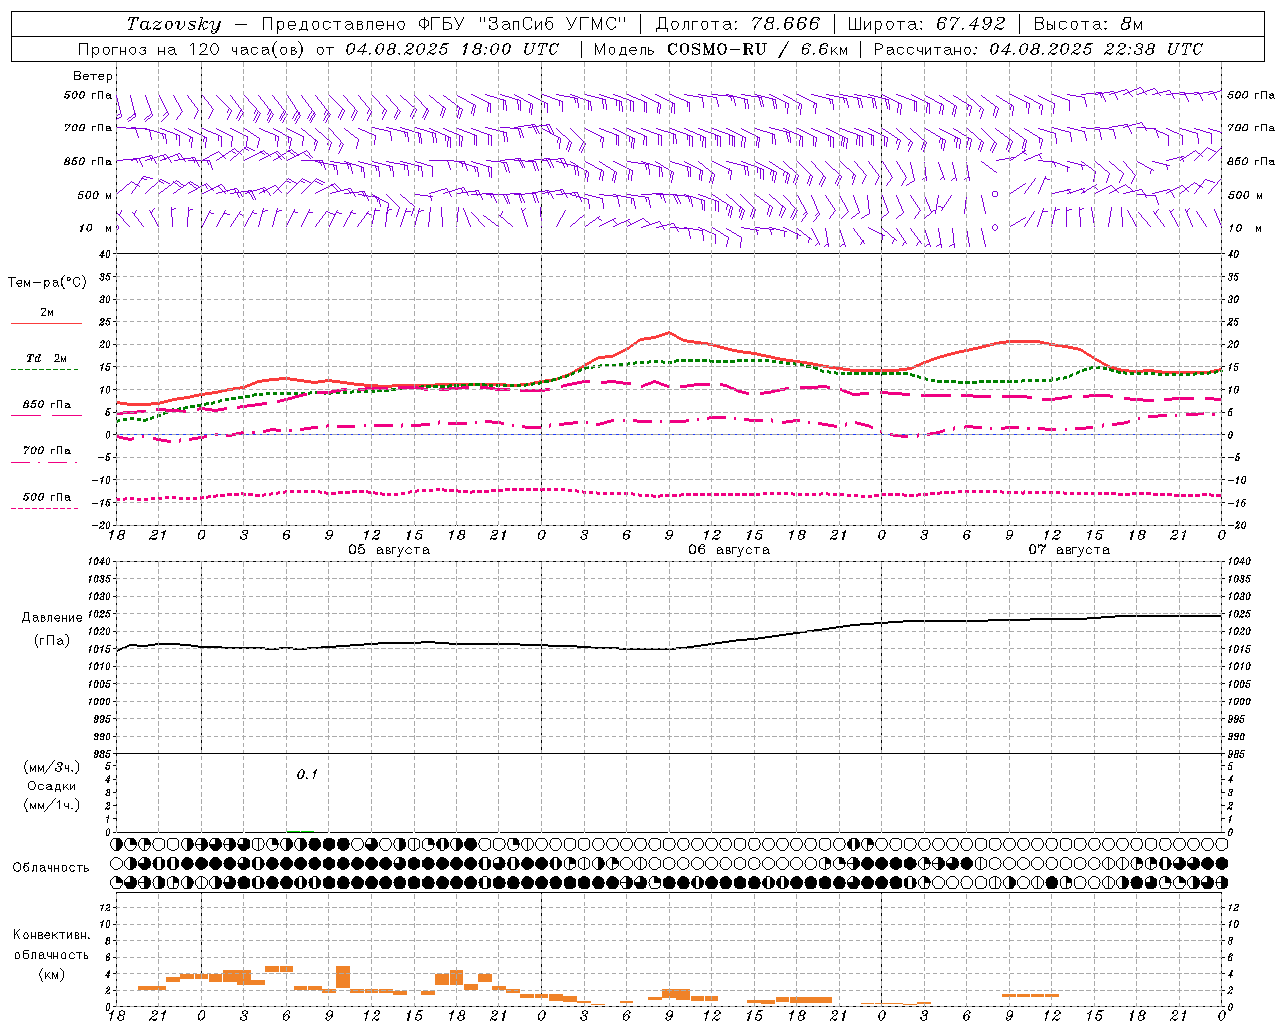
Task: Click the tallest orange convective cloud bar near hour 9
Action: pyautogui.click(x=343, y=977)
